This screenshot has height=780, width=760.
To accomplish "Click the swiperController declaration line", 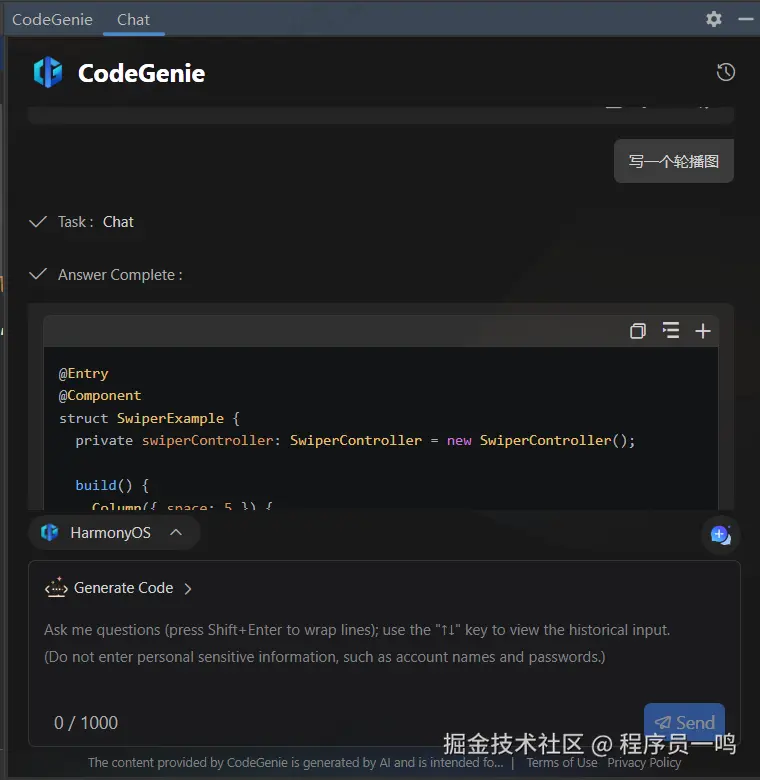I will point(355,441).
